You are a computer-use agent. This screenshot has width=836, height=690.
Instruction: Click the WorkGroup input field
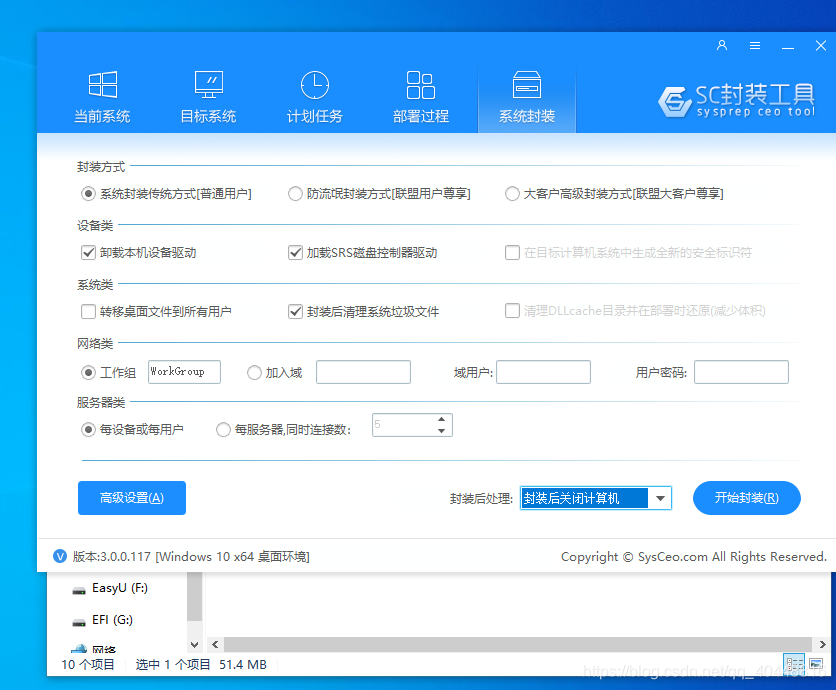coord(184,372)
